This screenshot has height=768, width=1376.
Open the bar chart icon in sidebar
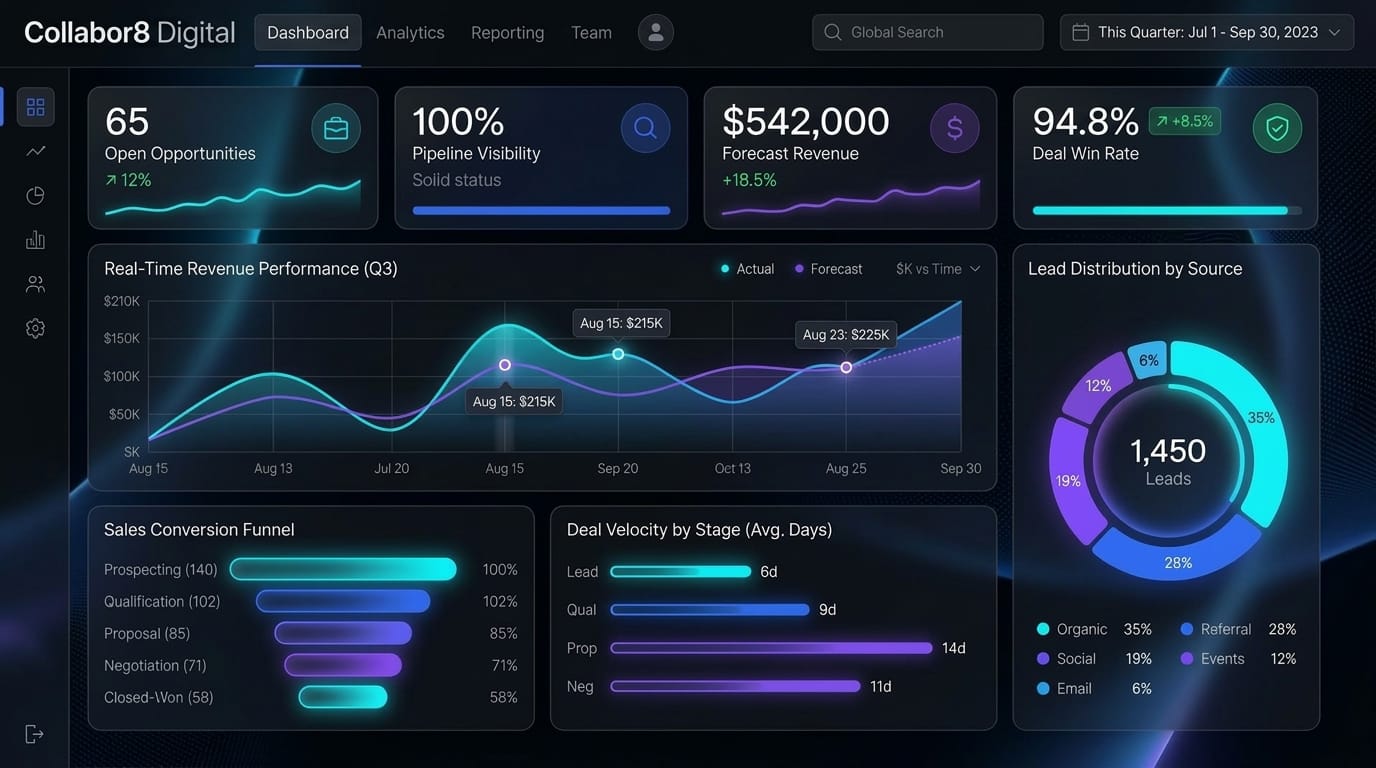coord(35,240)
